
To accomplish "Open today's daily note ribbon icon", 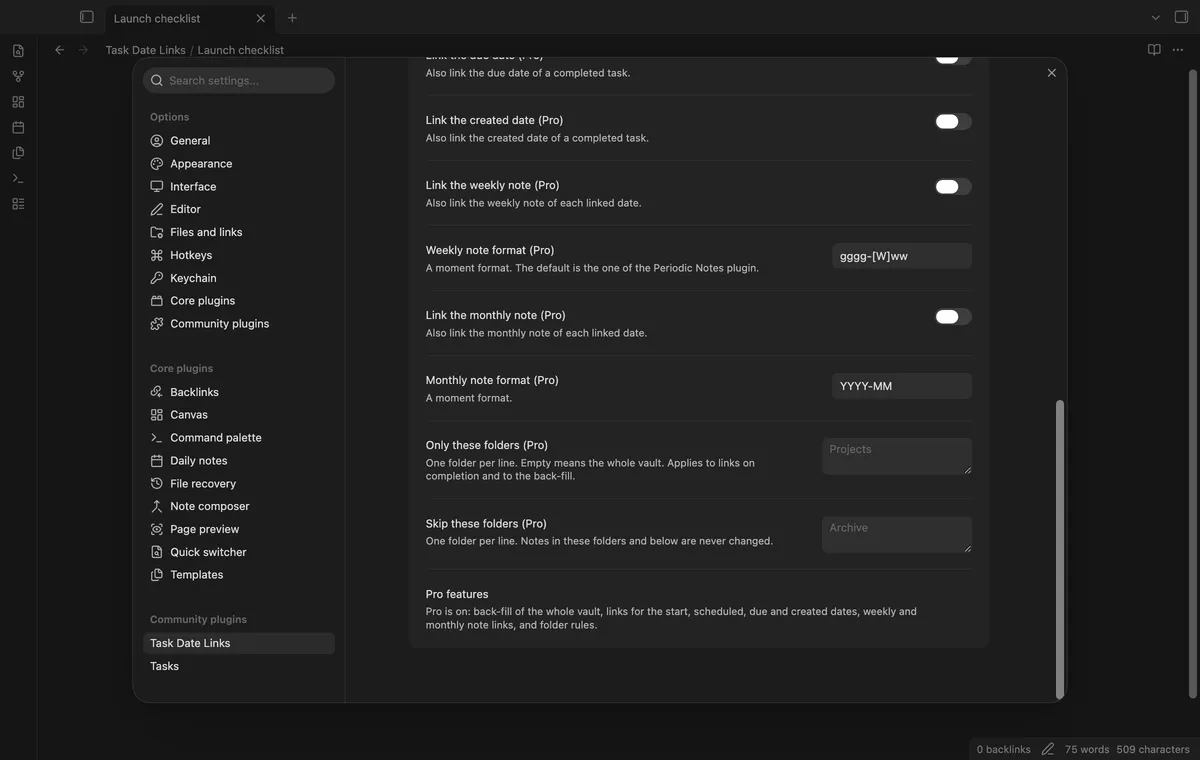I will [18, 127].
